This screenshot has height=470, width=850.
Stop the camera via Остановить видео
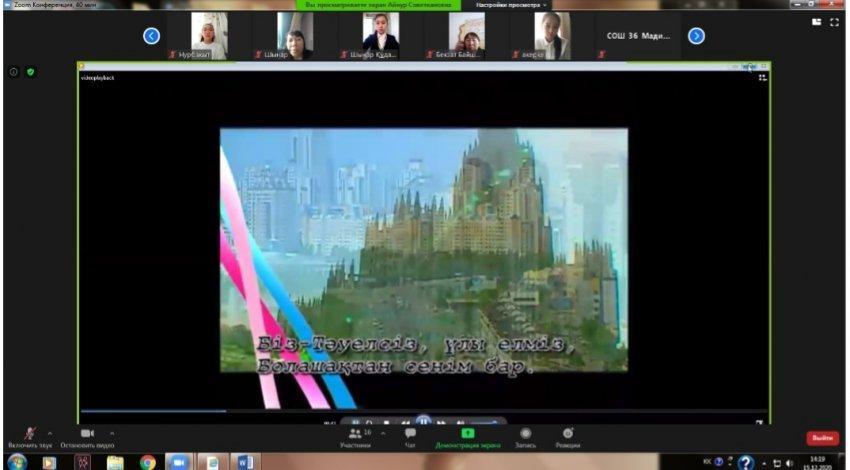point(87,439)
